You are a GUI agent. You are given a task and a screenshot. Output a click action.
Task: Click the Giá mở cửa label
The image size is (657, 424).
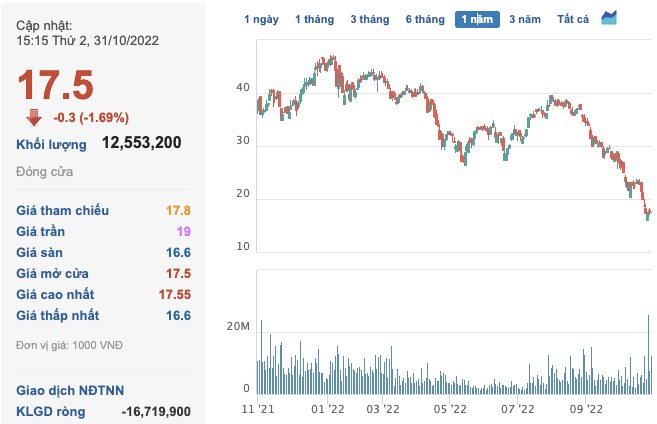53,273
